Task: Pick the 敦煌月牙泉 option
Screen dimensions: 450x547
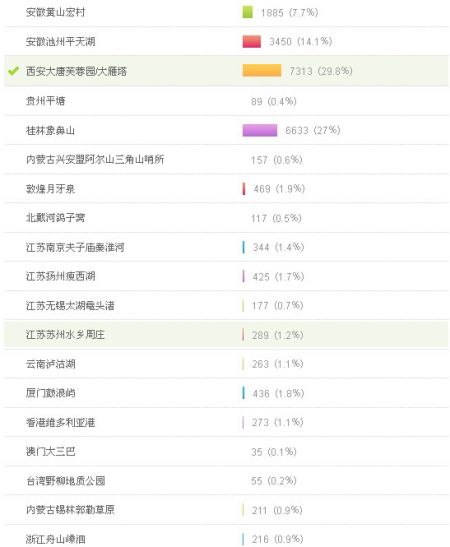Action: [226, 189]
